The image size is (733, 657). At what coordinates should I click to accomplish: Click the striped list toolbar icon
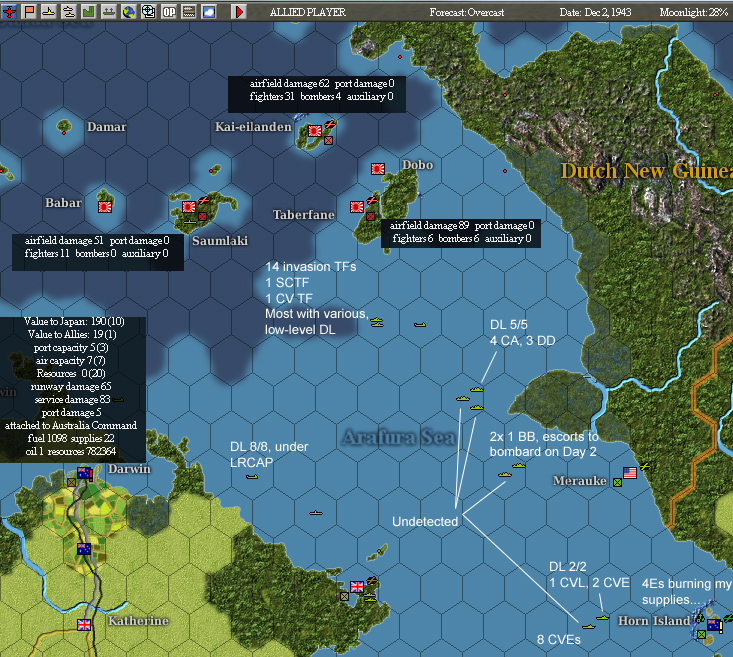[188, 11]
